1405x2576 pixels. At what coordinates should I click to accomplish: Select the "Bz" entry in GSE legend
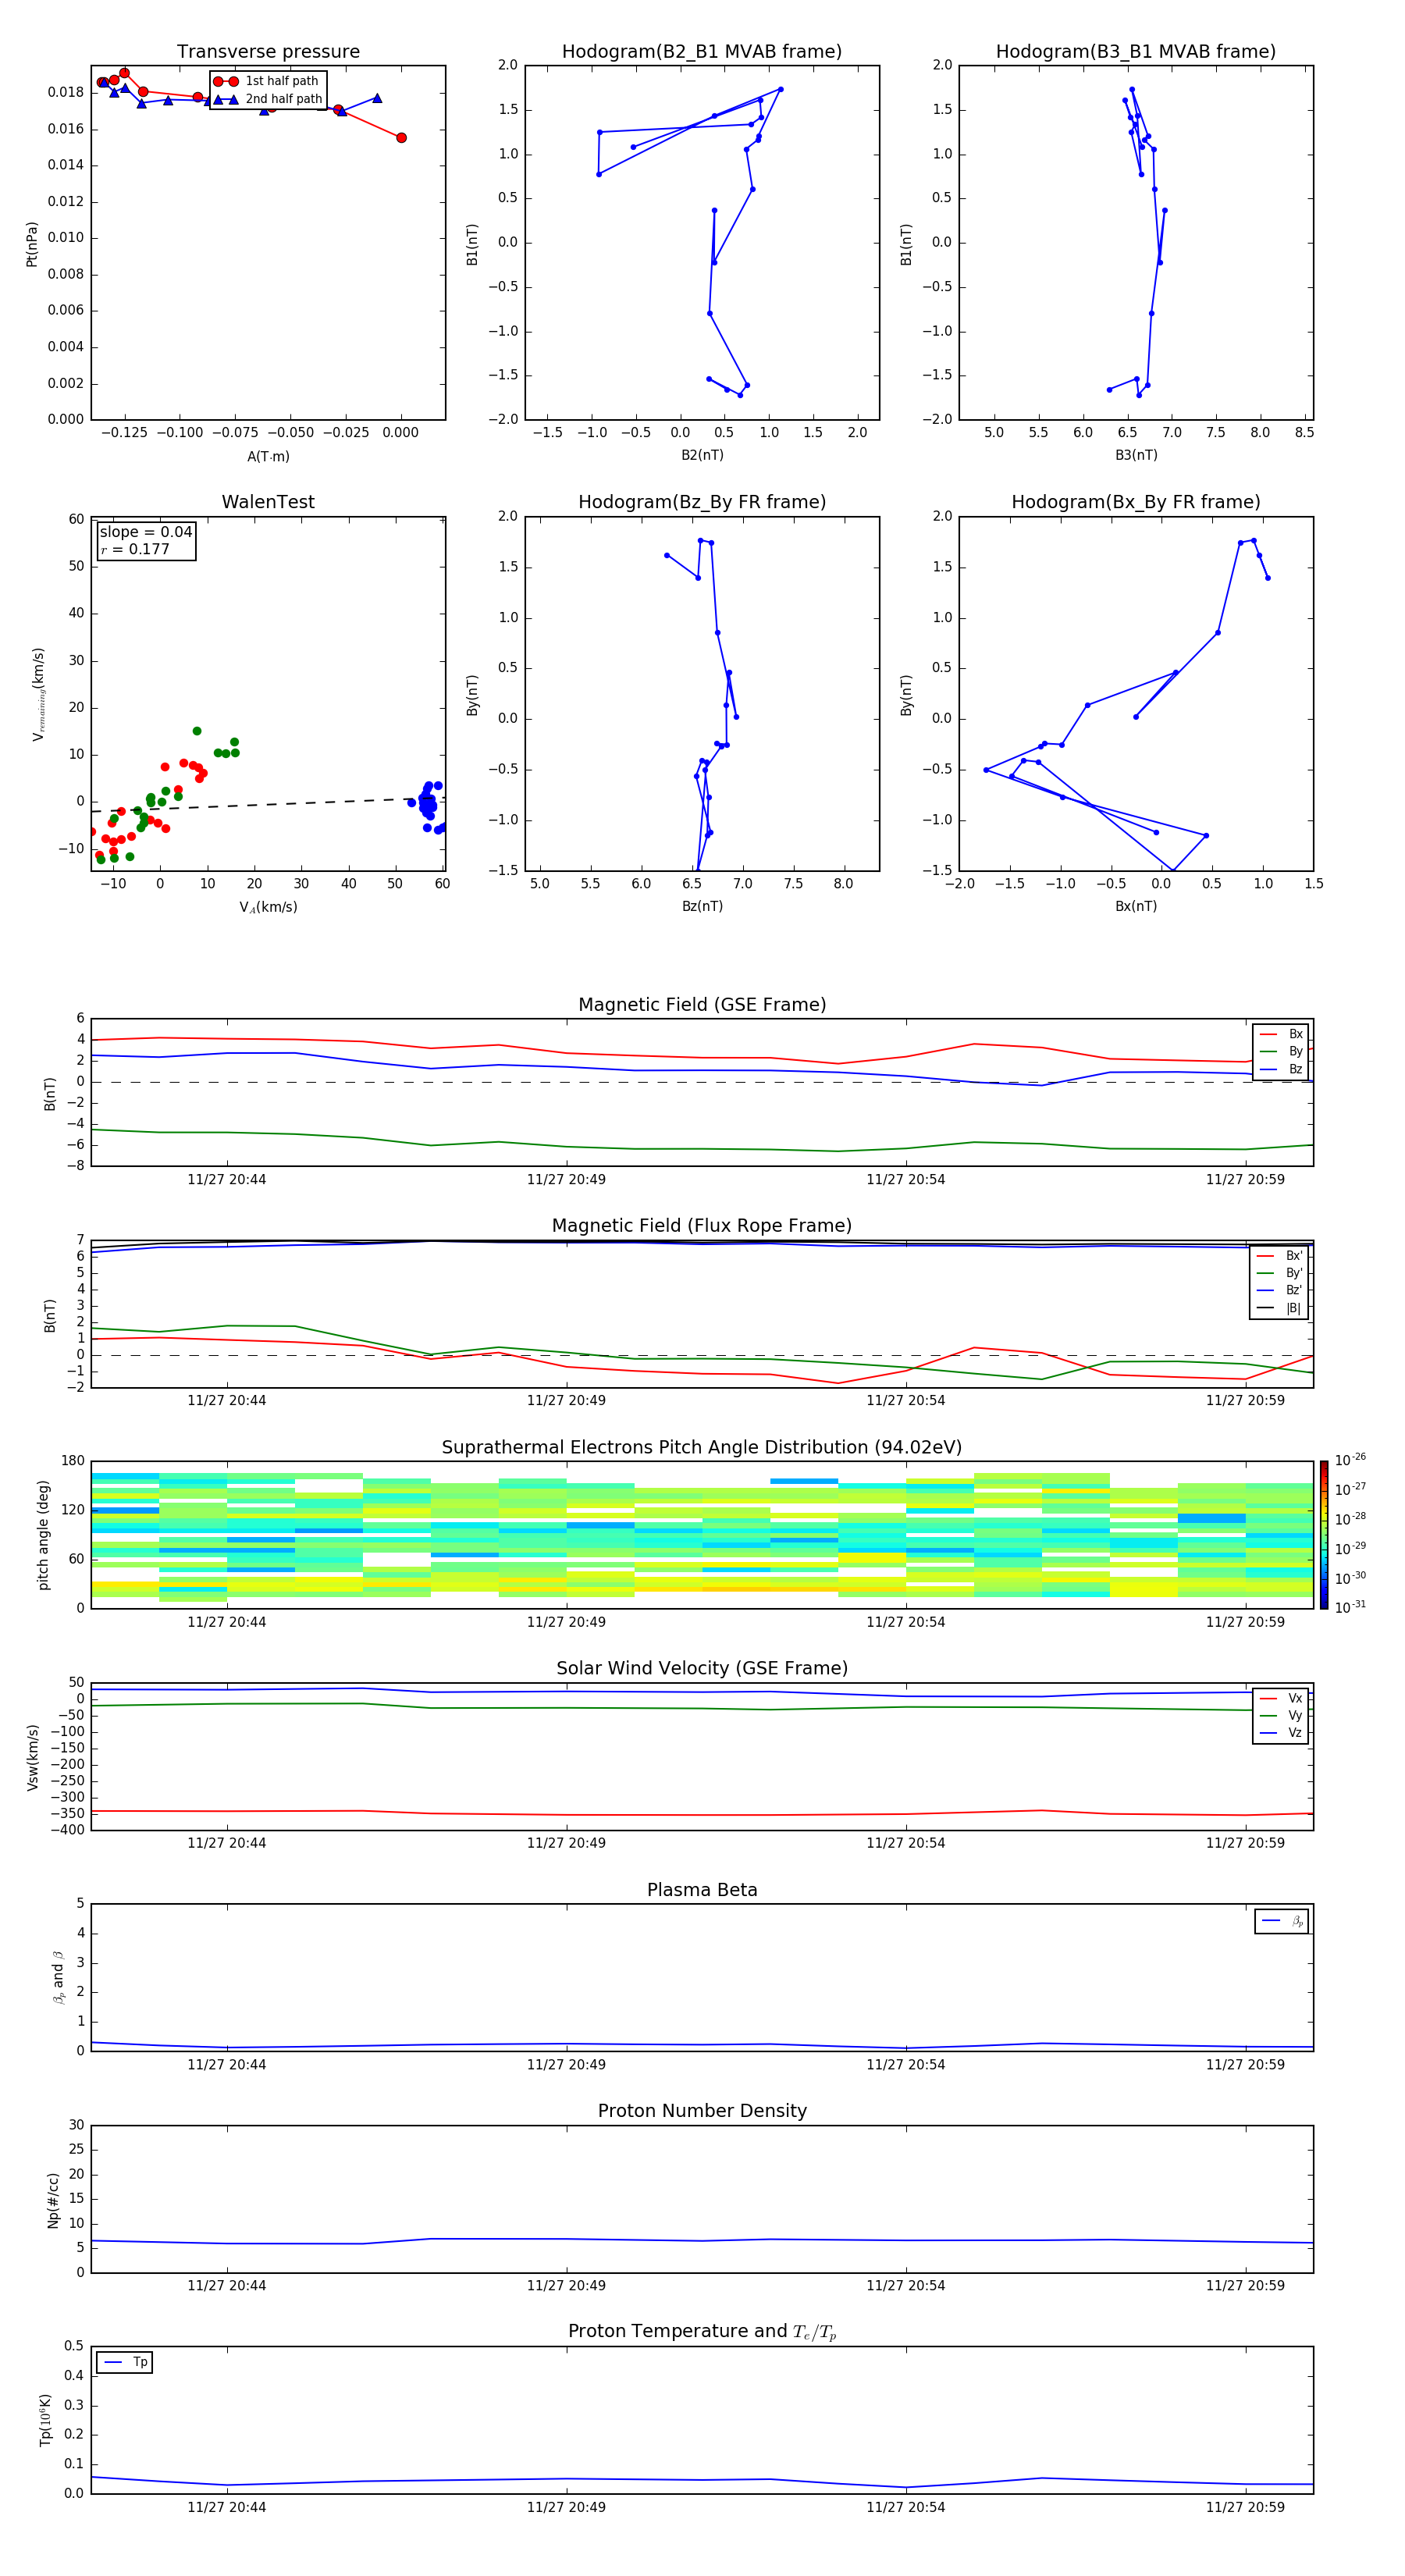click(1281, 1069)
